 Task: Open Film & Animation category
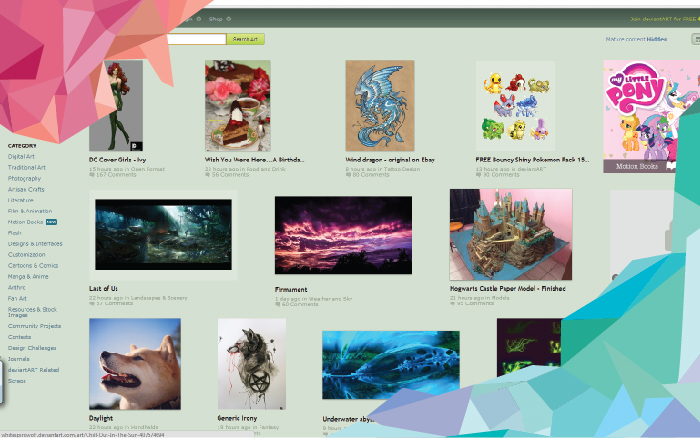[x=30, y=211]
